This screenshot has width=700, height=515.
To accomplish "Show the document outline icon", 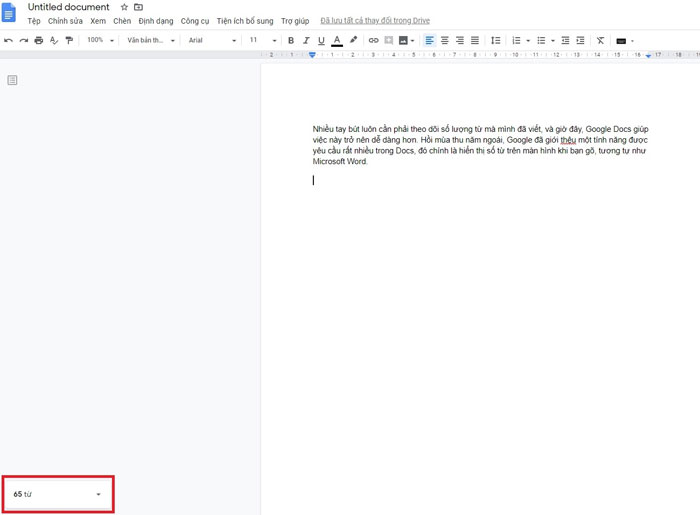I will pos(12,80).
